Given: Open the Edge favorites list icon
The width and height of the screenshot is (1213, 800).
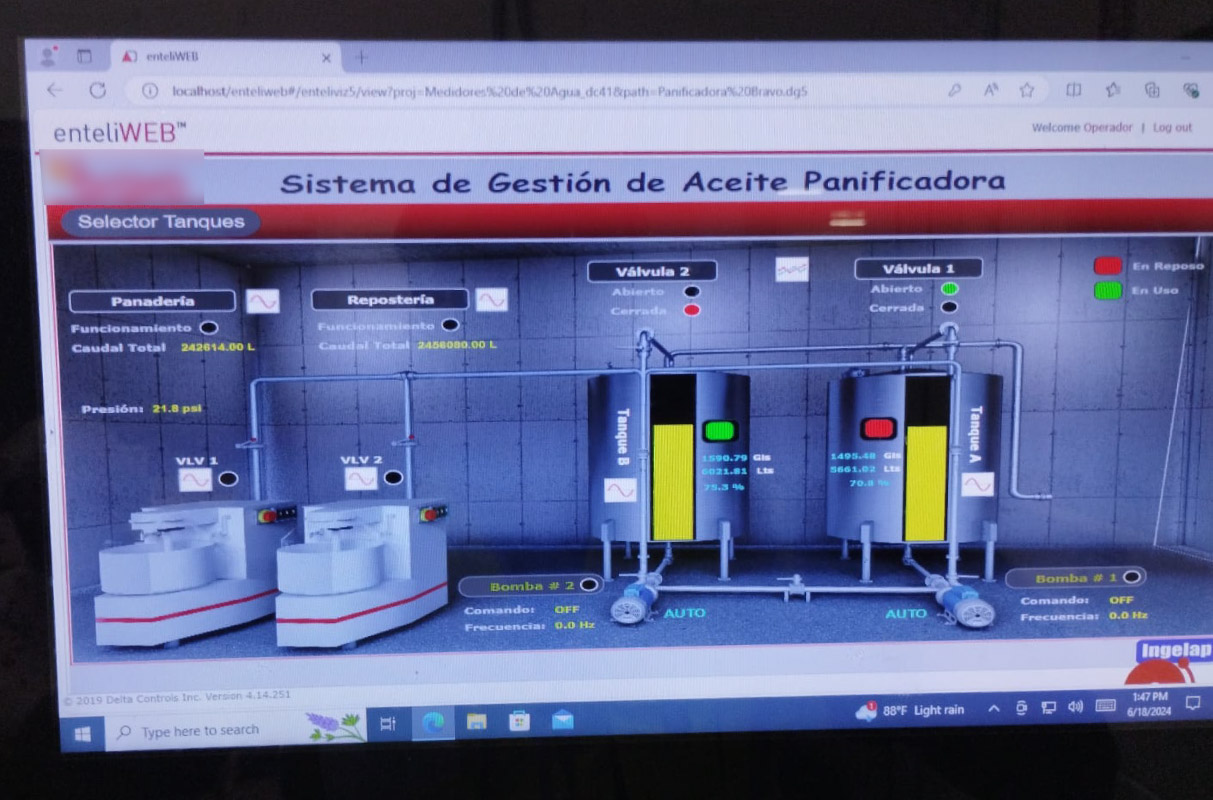Looking at the screenshot, I should pyautogui.click(x=1113, y=90).
